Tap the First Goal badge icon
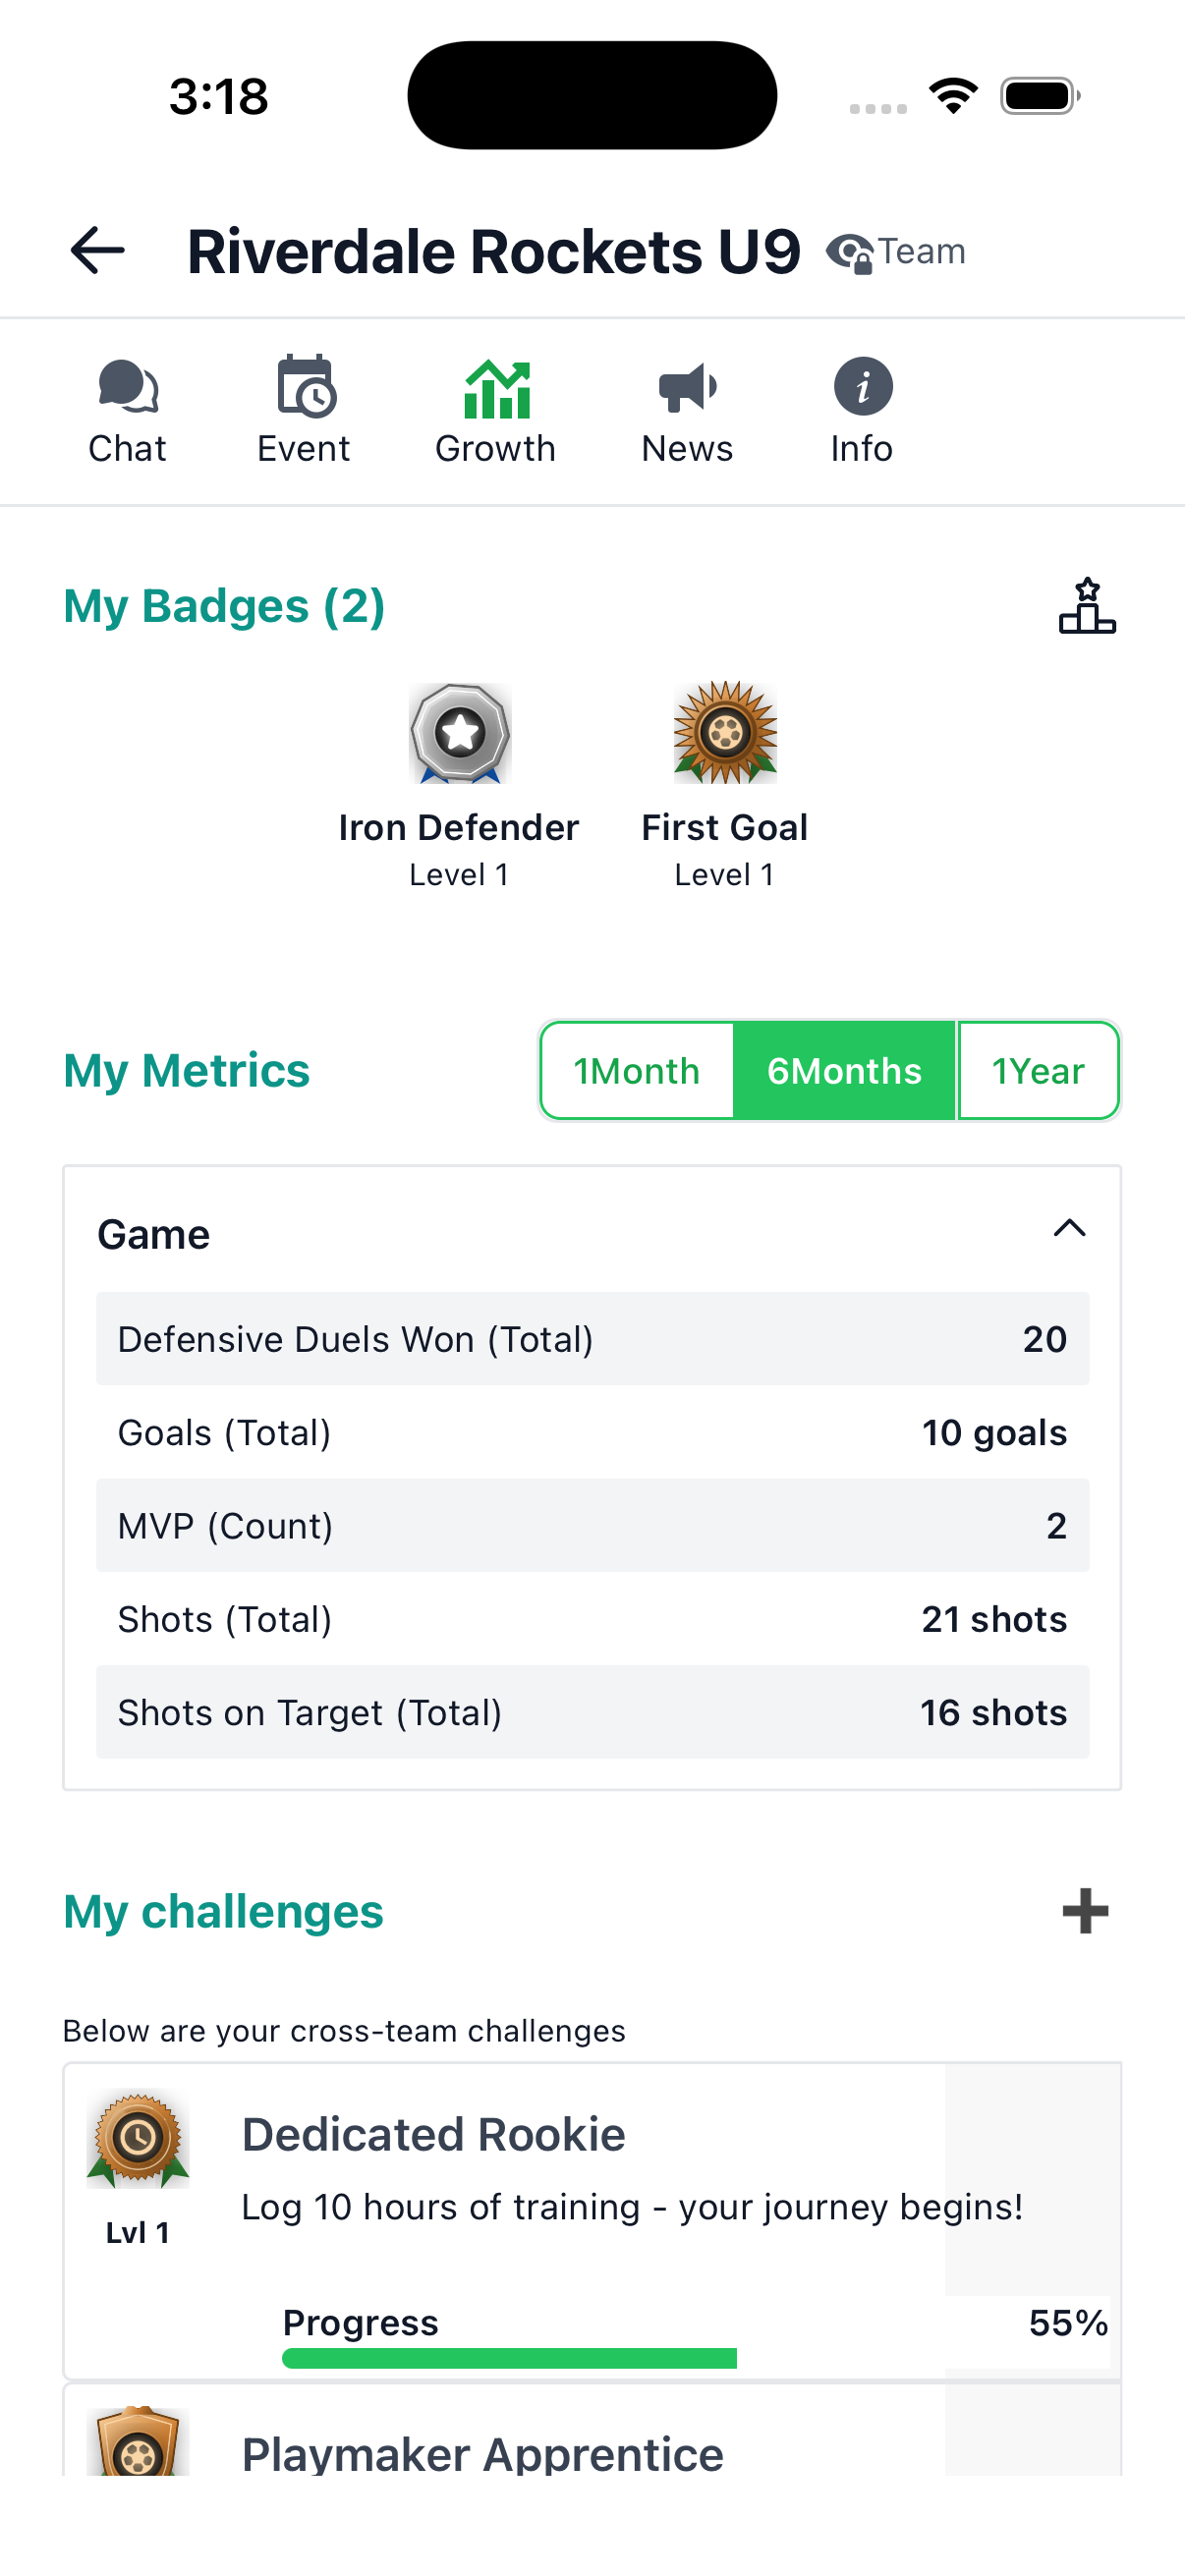 coord(725,733)
